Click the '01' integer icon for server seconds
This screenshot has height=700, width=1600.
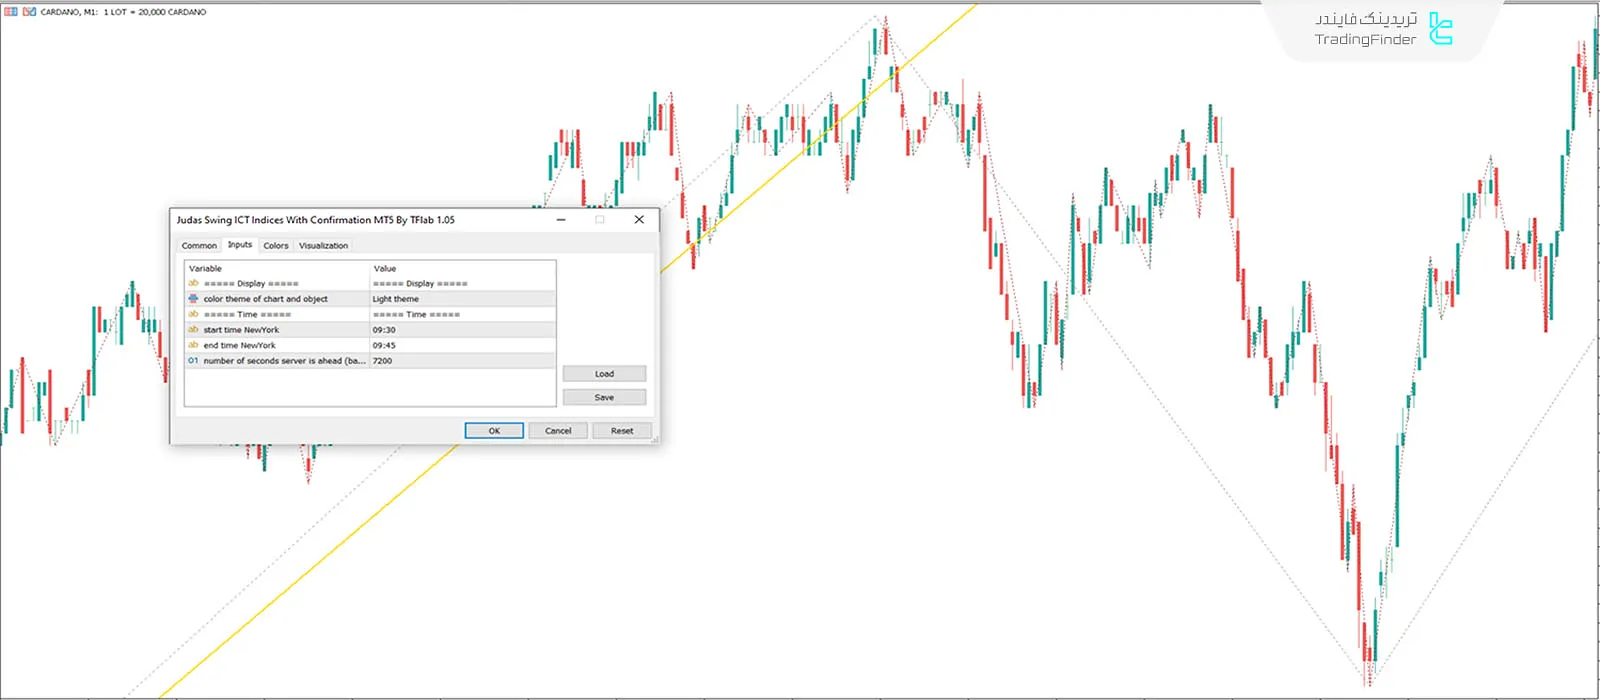coord(193,361)
